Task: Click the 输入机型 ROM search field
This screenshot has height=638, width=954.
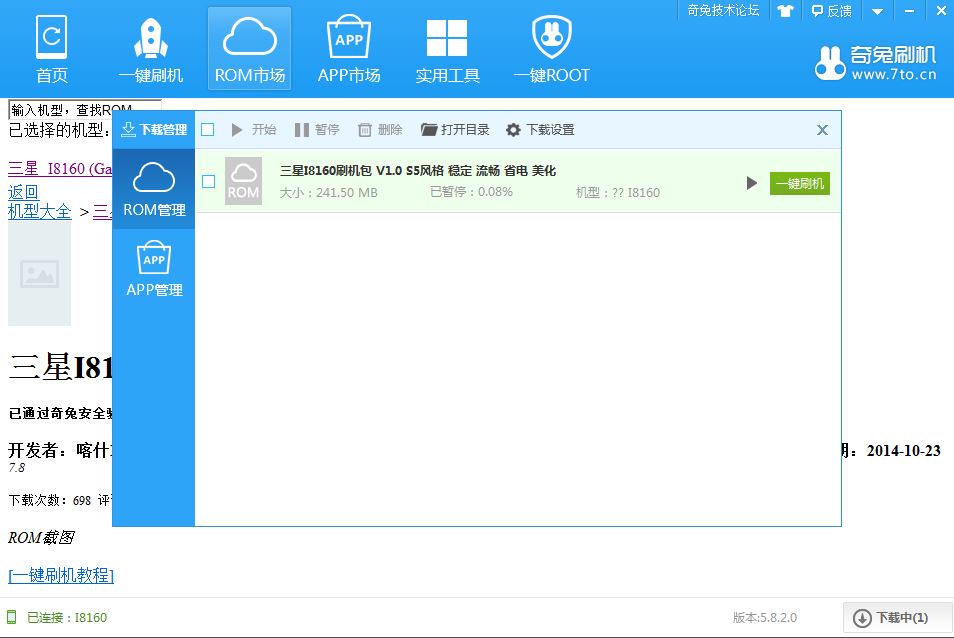Action: point(85,108)
